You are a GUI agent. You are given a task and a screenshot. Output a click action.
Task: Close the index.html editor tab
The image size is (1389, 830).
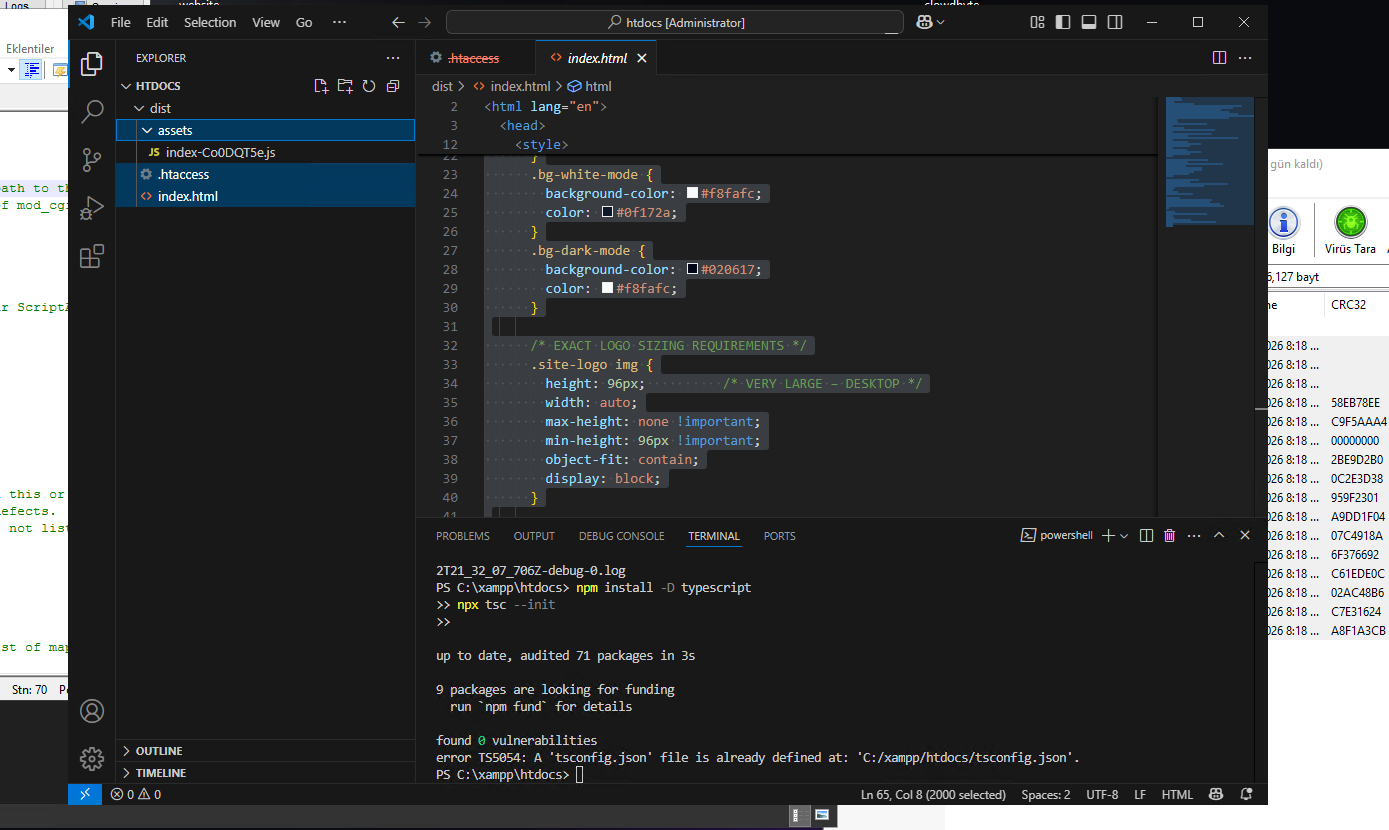click(642, 58)
